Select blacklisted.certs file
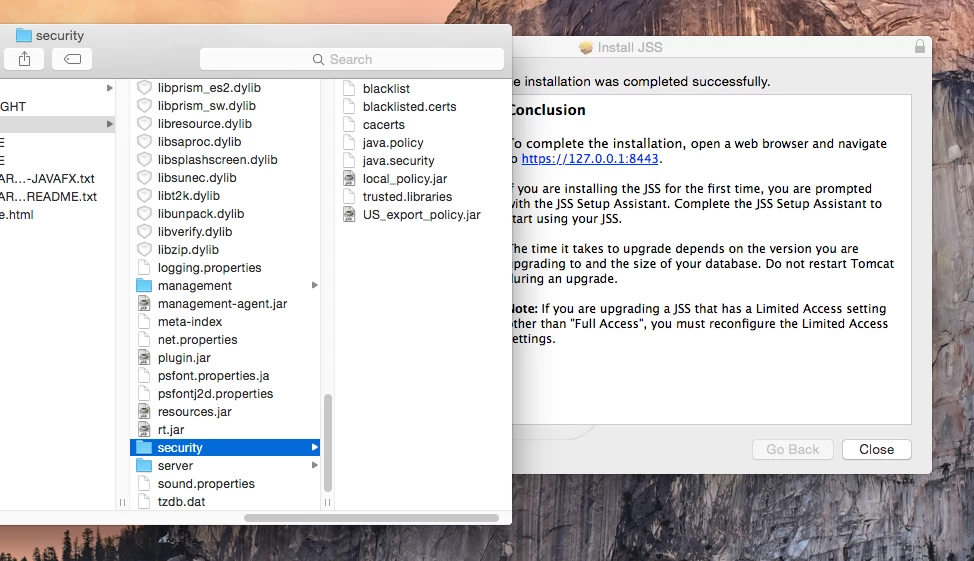This screenshot has width=974, height=561. 409,107
